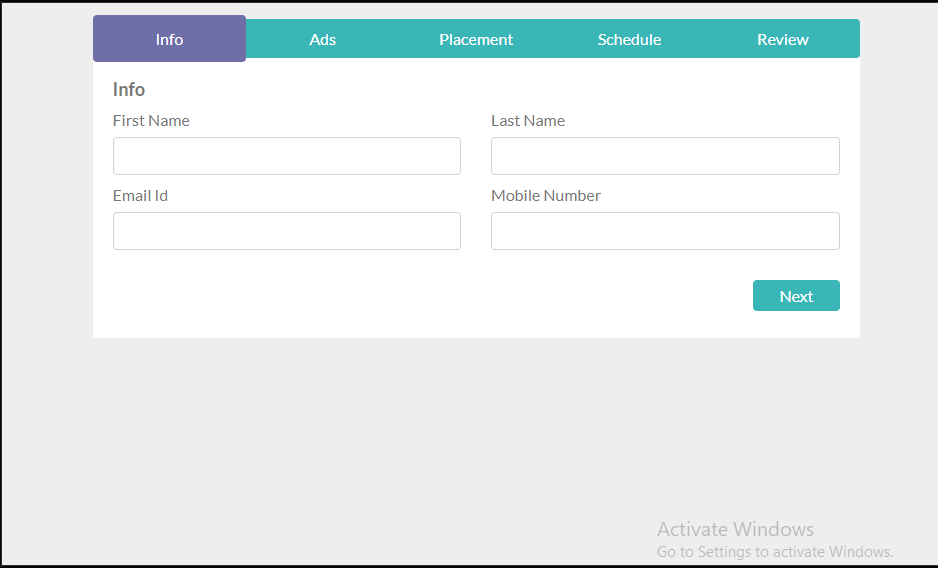Click the First Name label text
Viewport: 938px width, 568px height.
pos(151,121)
